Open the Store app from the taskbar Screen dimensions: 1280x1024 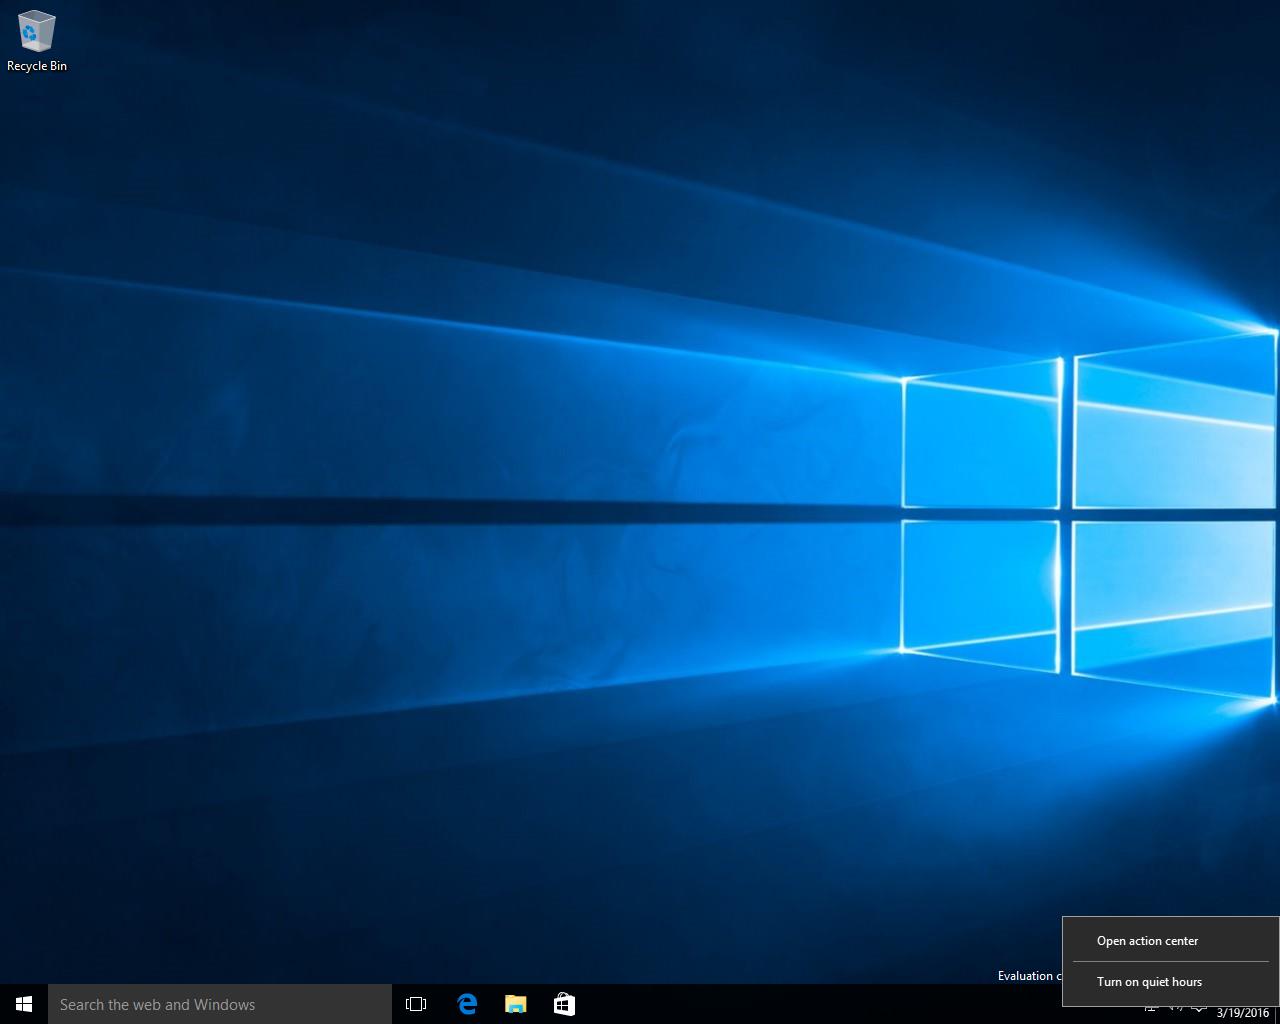(564, 1004)
